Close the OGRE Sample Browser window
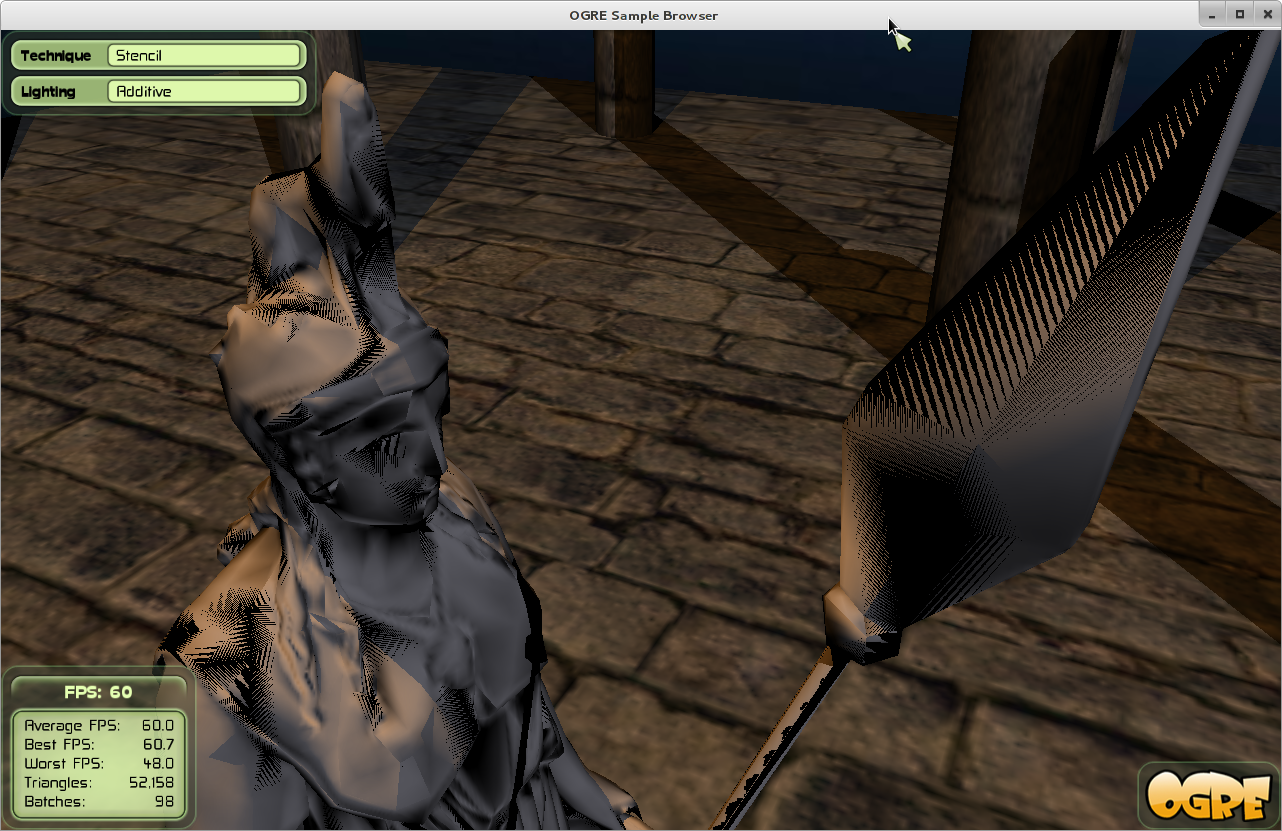1282x831 pixels. tap(1266, 14)
